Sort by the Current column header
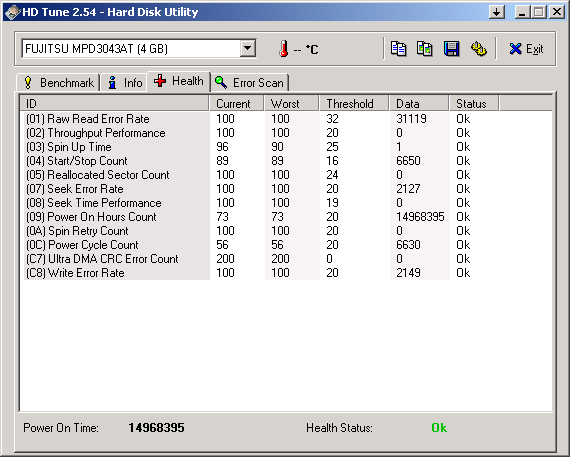 coord(237,104)
